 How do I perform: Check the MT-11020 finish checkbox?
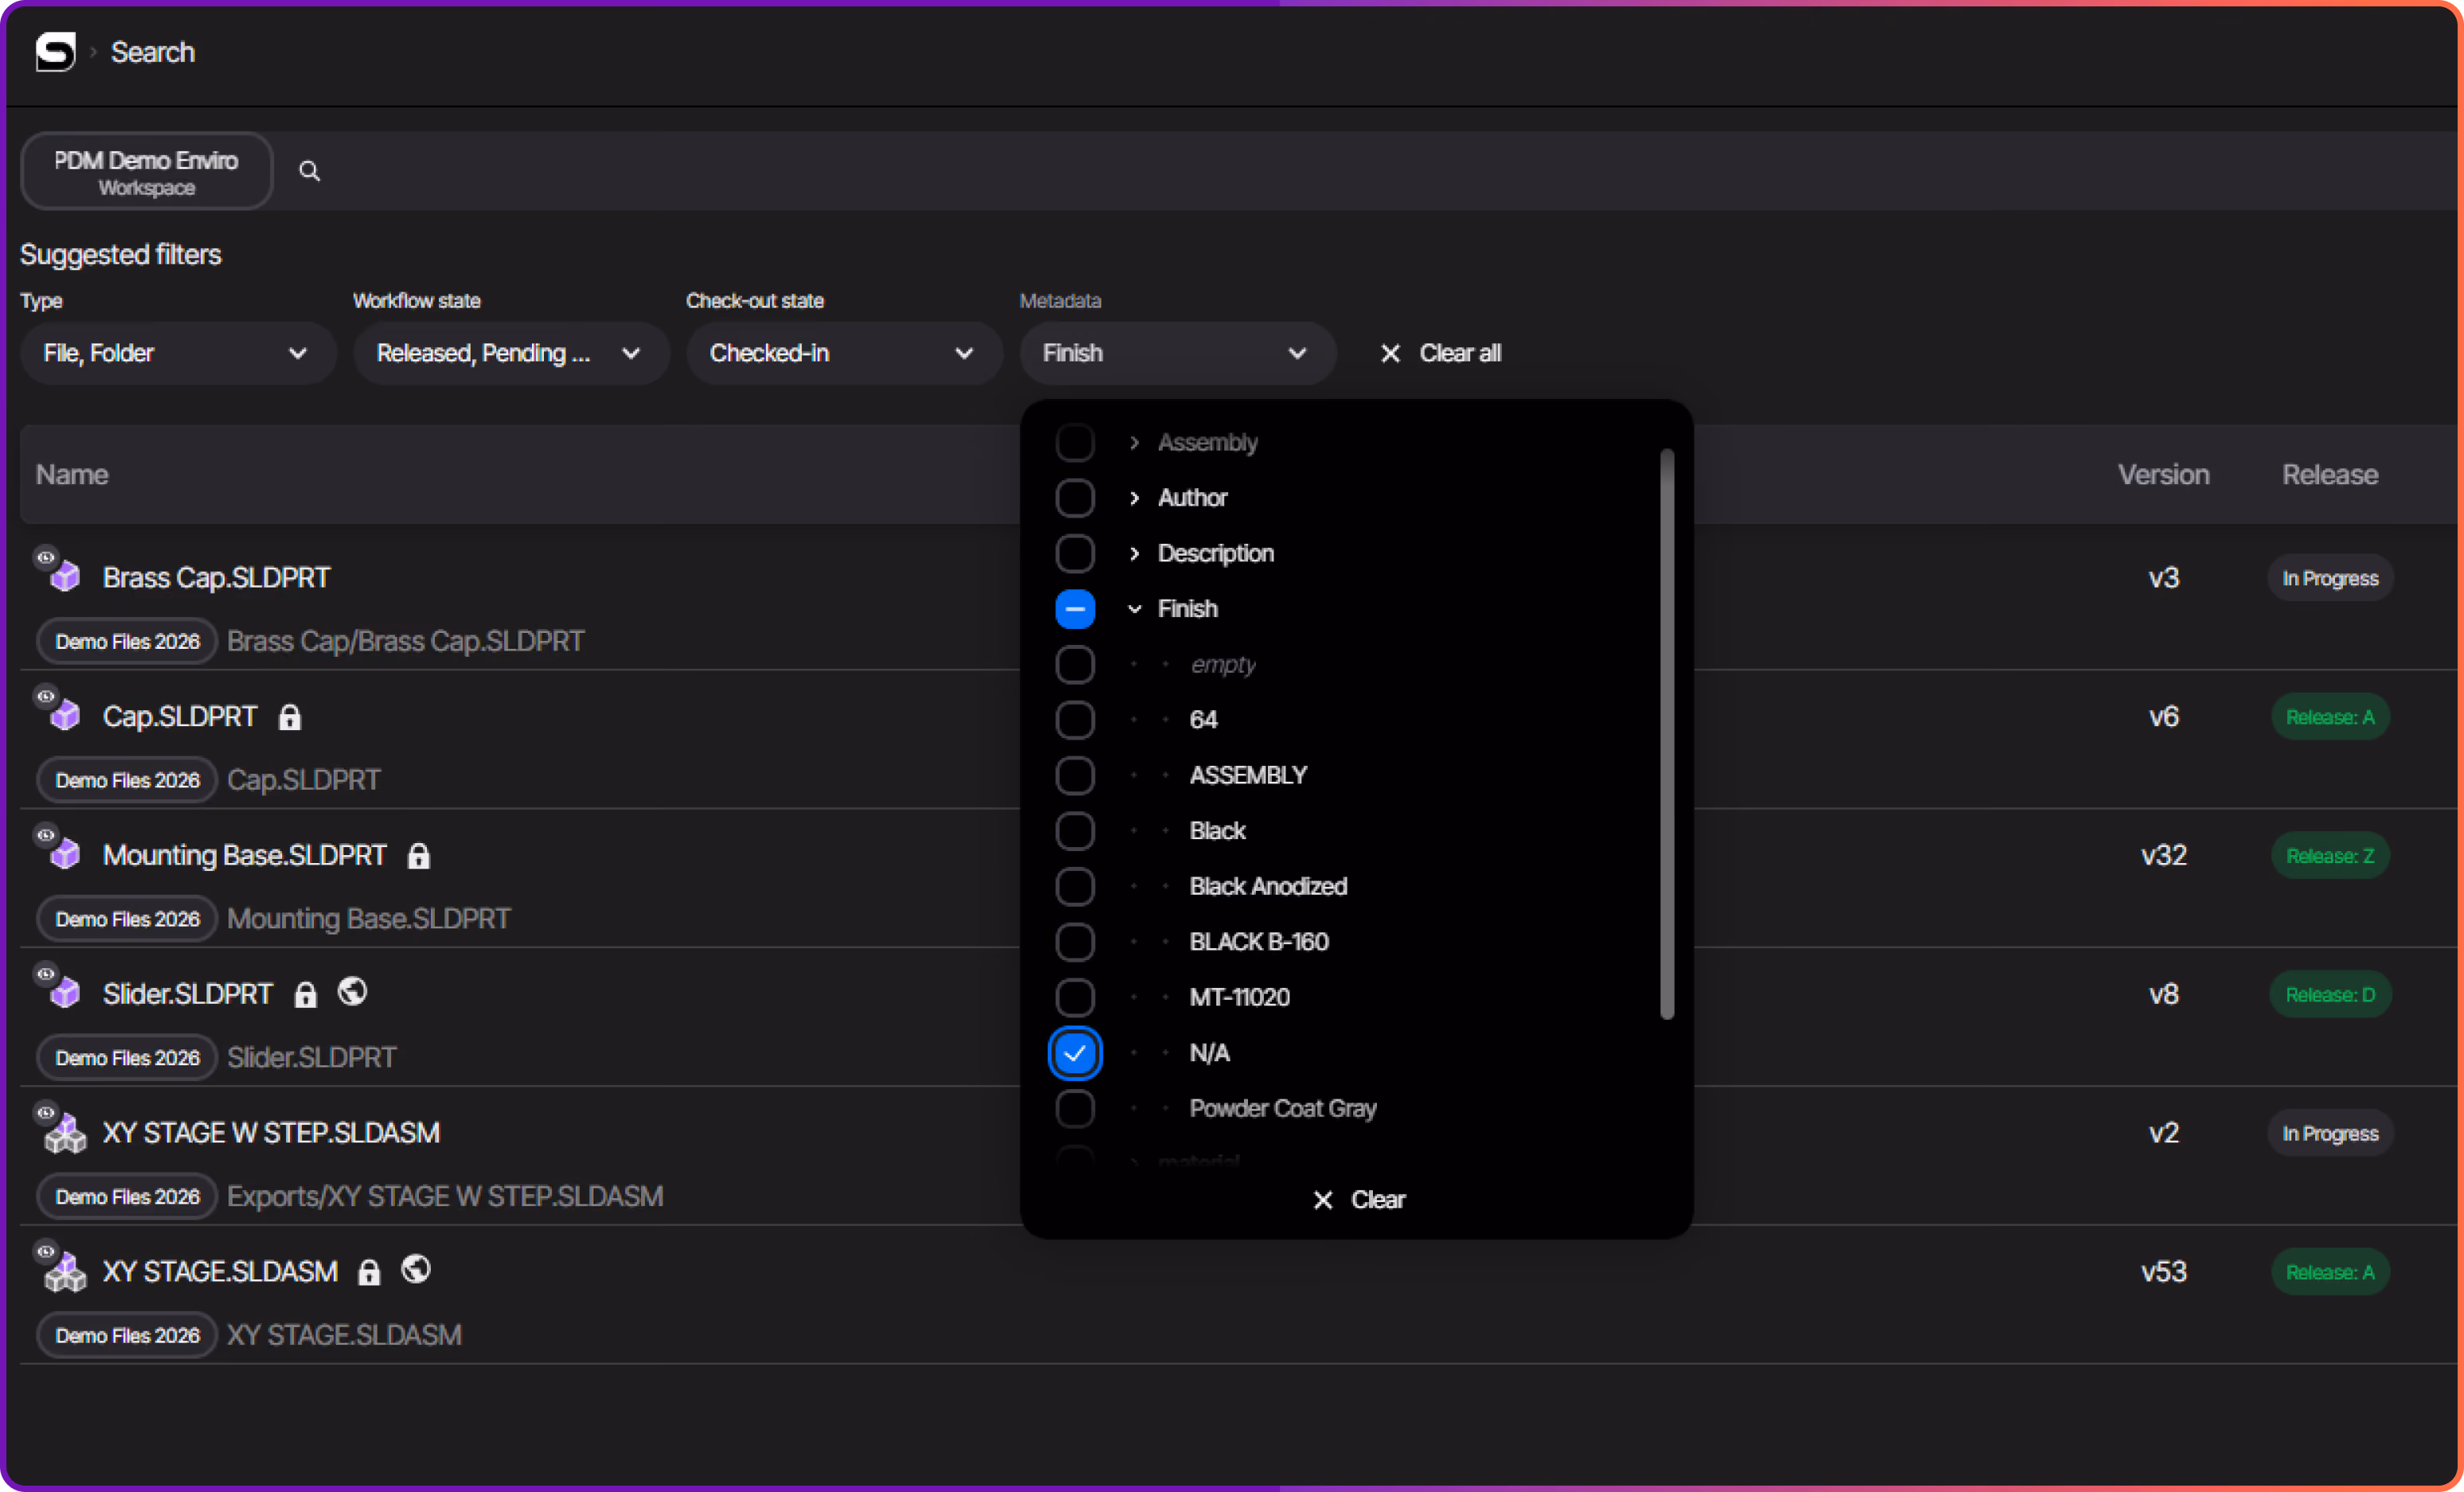[1075, 997]
